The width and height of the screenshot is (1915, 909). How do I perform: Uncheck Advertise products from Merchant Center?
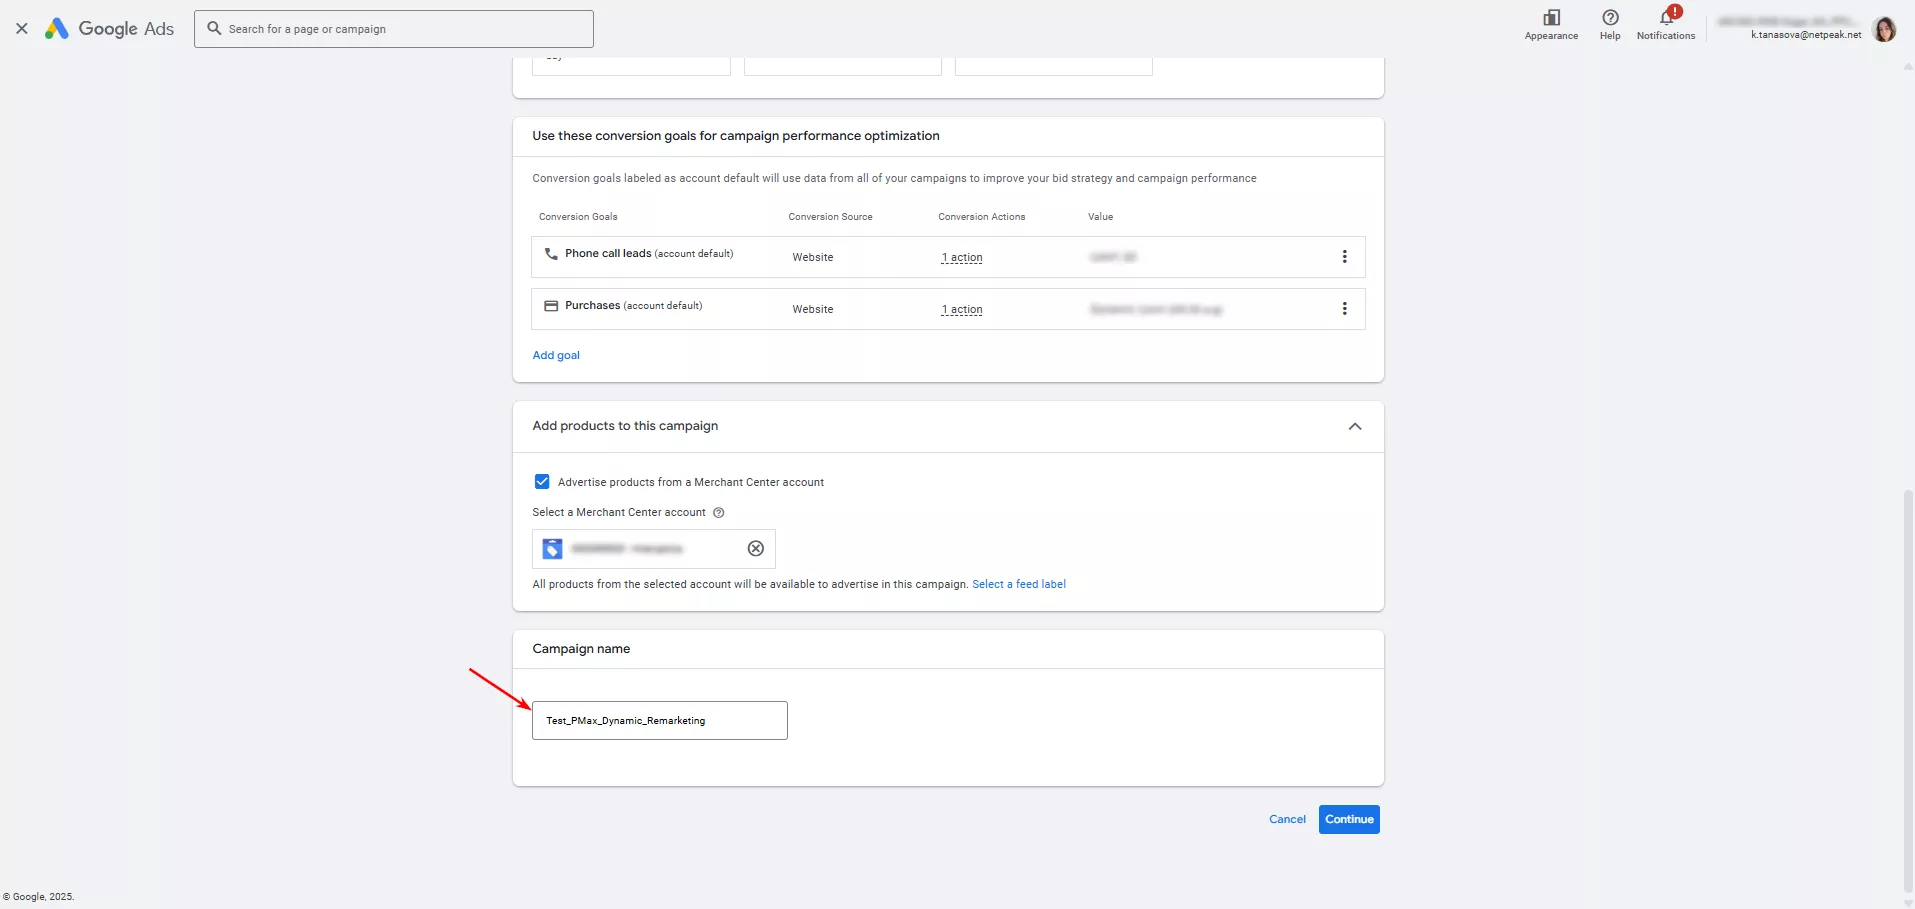pos(542,482)
